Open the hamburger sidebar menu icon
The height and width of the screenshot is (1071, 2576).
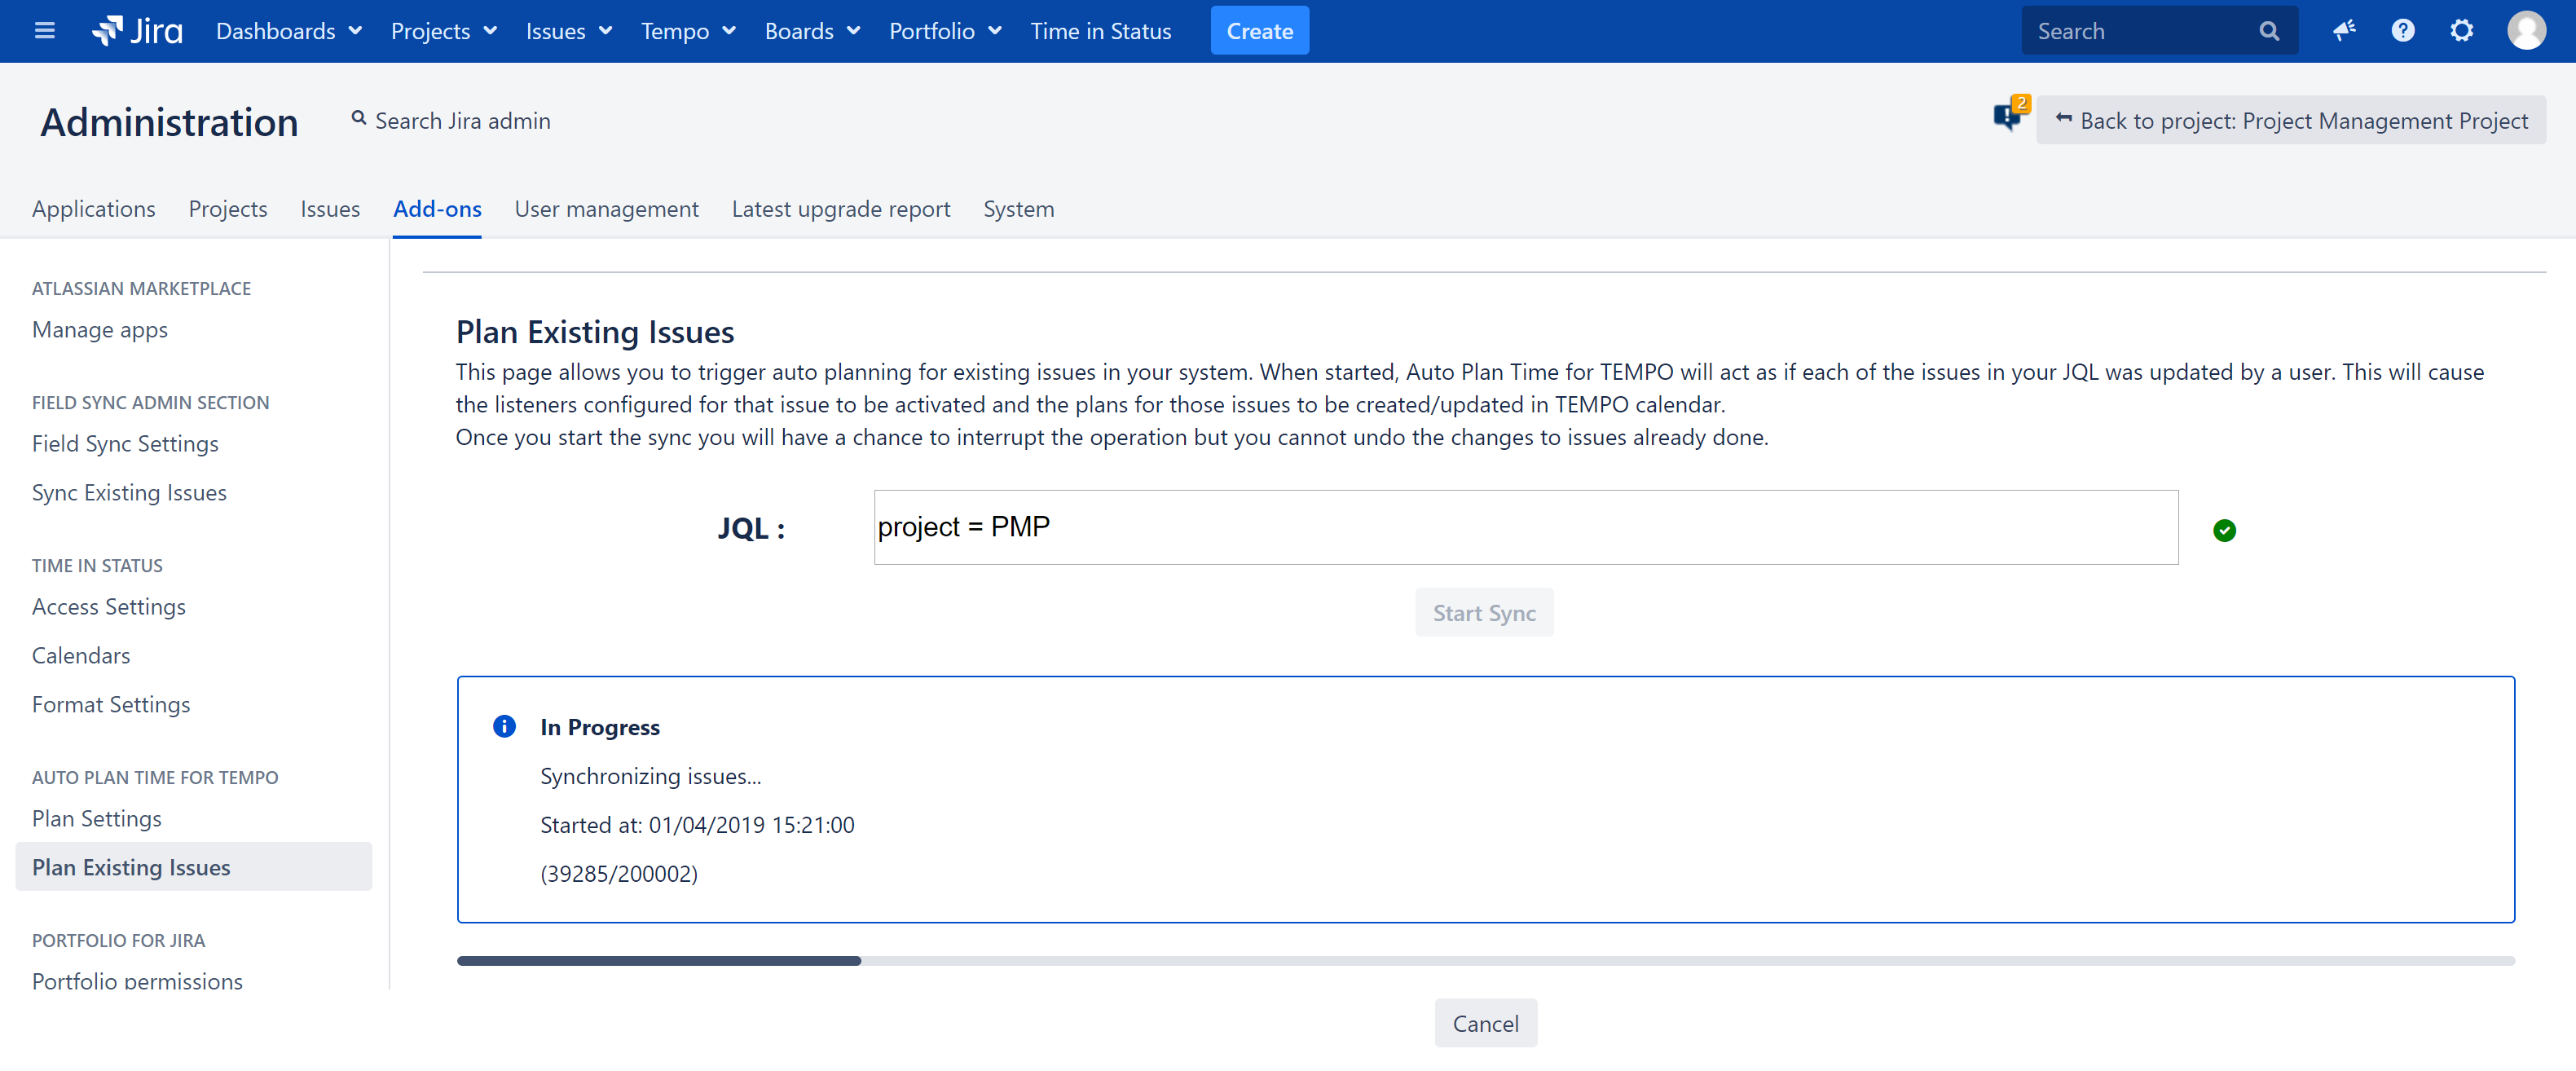44,31
